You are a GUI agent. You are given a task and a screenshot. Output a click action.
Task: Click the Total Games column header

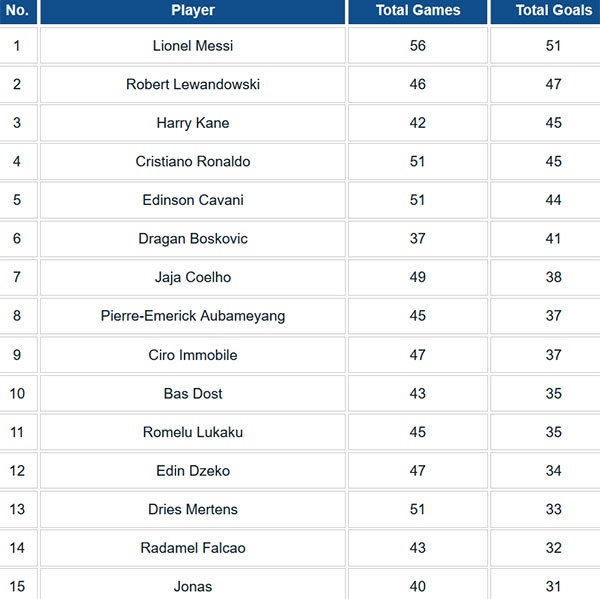click(418, 11)
